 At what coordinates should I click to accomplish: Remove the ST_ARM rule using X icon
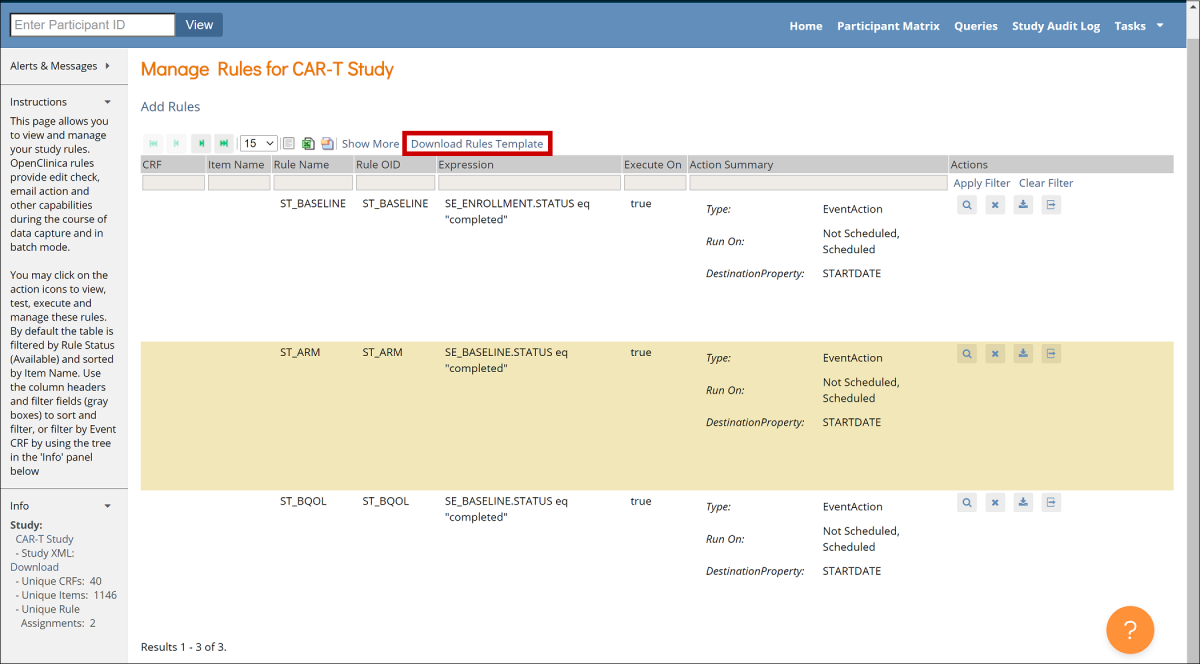pyautogui.click(x=995, y=354)
